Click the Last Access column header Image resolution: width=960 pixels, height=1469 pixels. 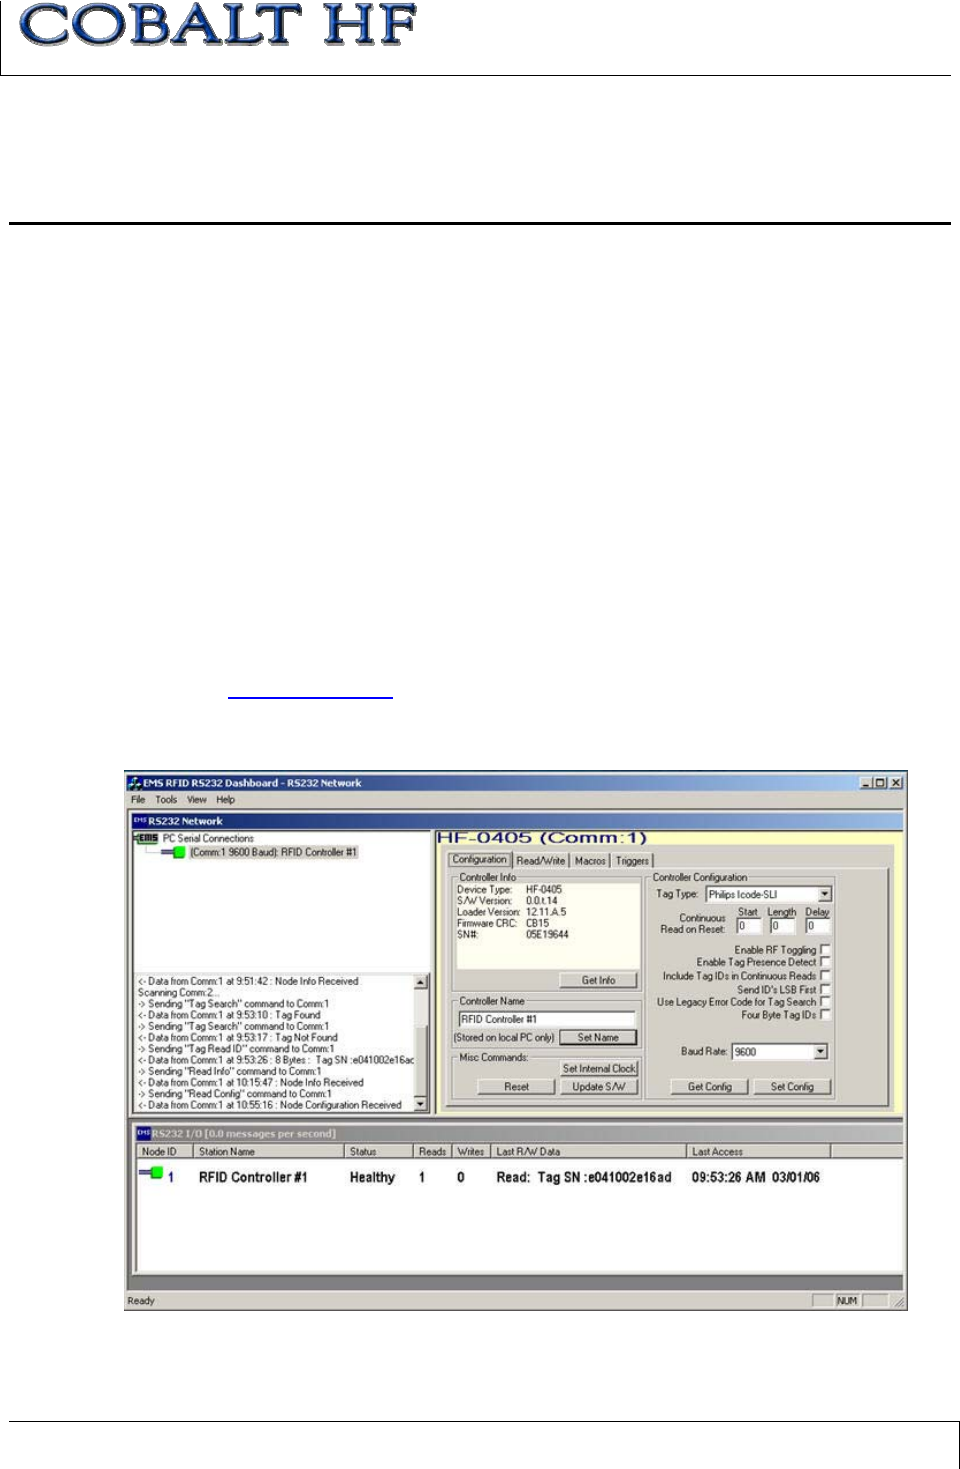coord(759,1152)
